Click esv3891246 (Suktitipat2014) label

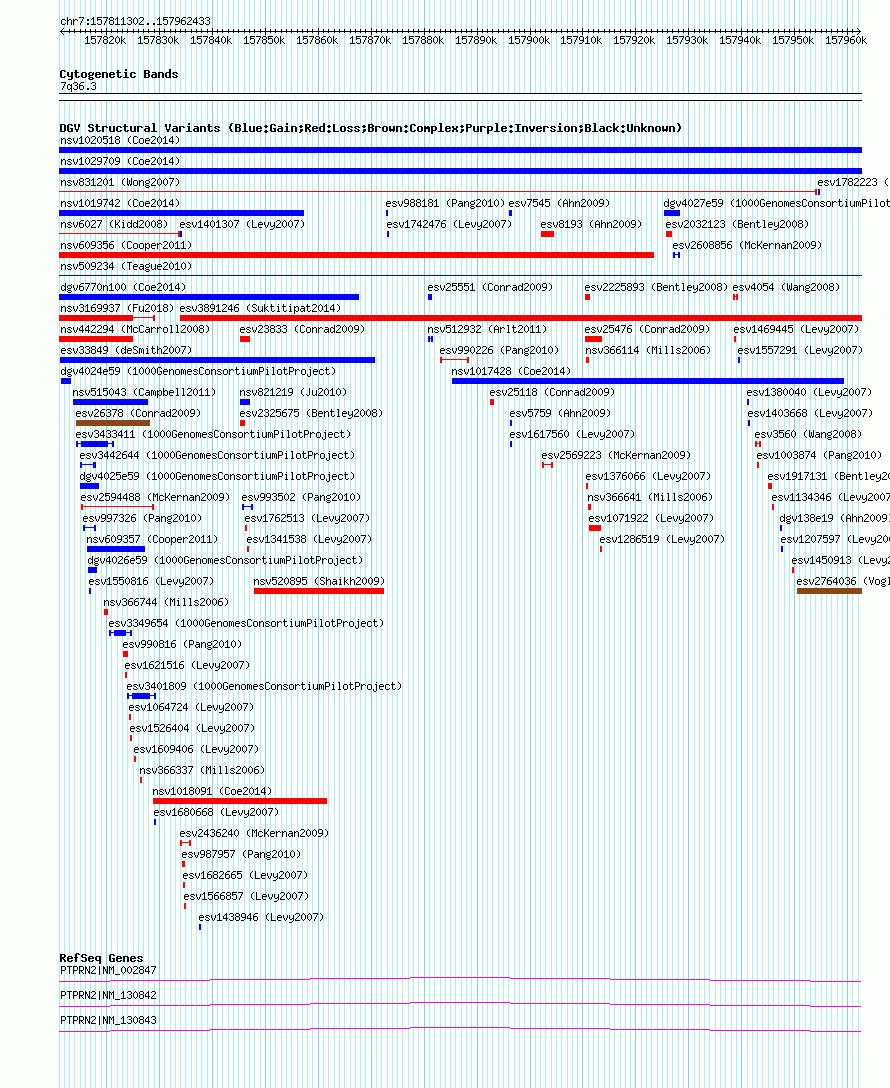tap(260, 308)
